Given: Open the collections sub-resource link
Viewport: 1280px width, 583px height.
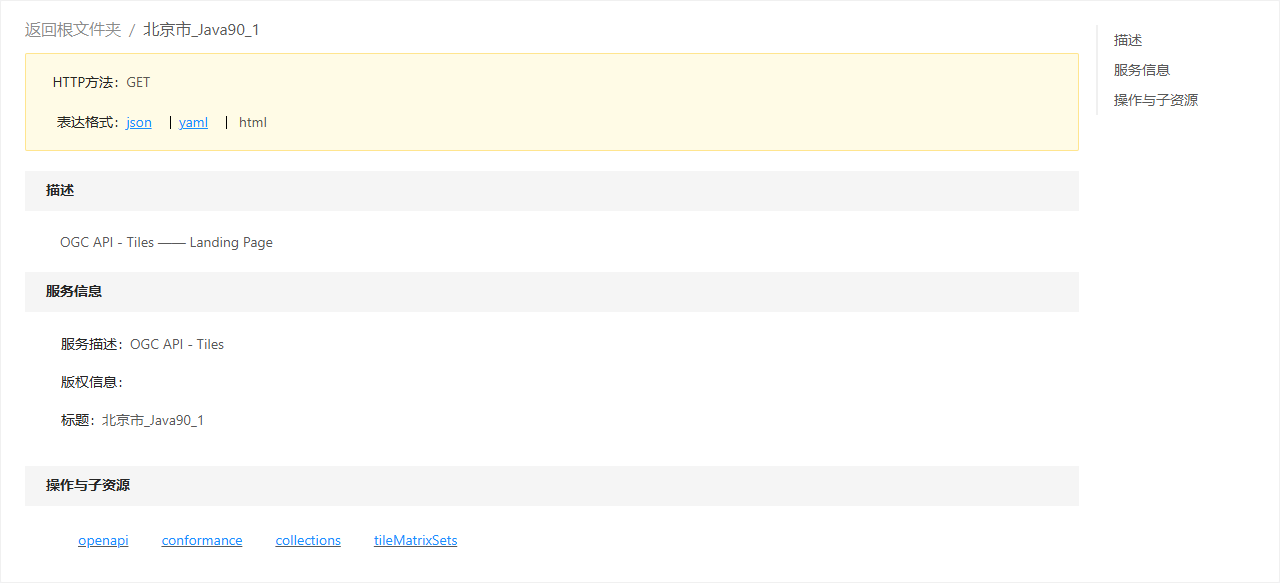Looking at the screenshot, I should click(x=308, y=541).
